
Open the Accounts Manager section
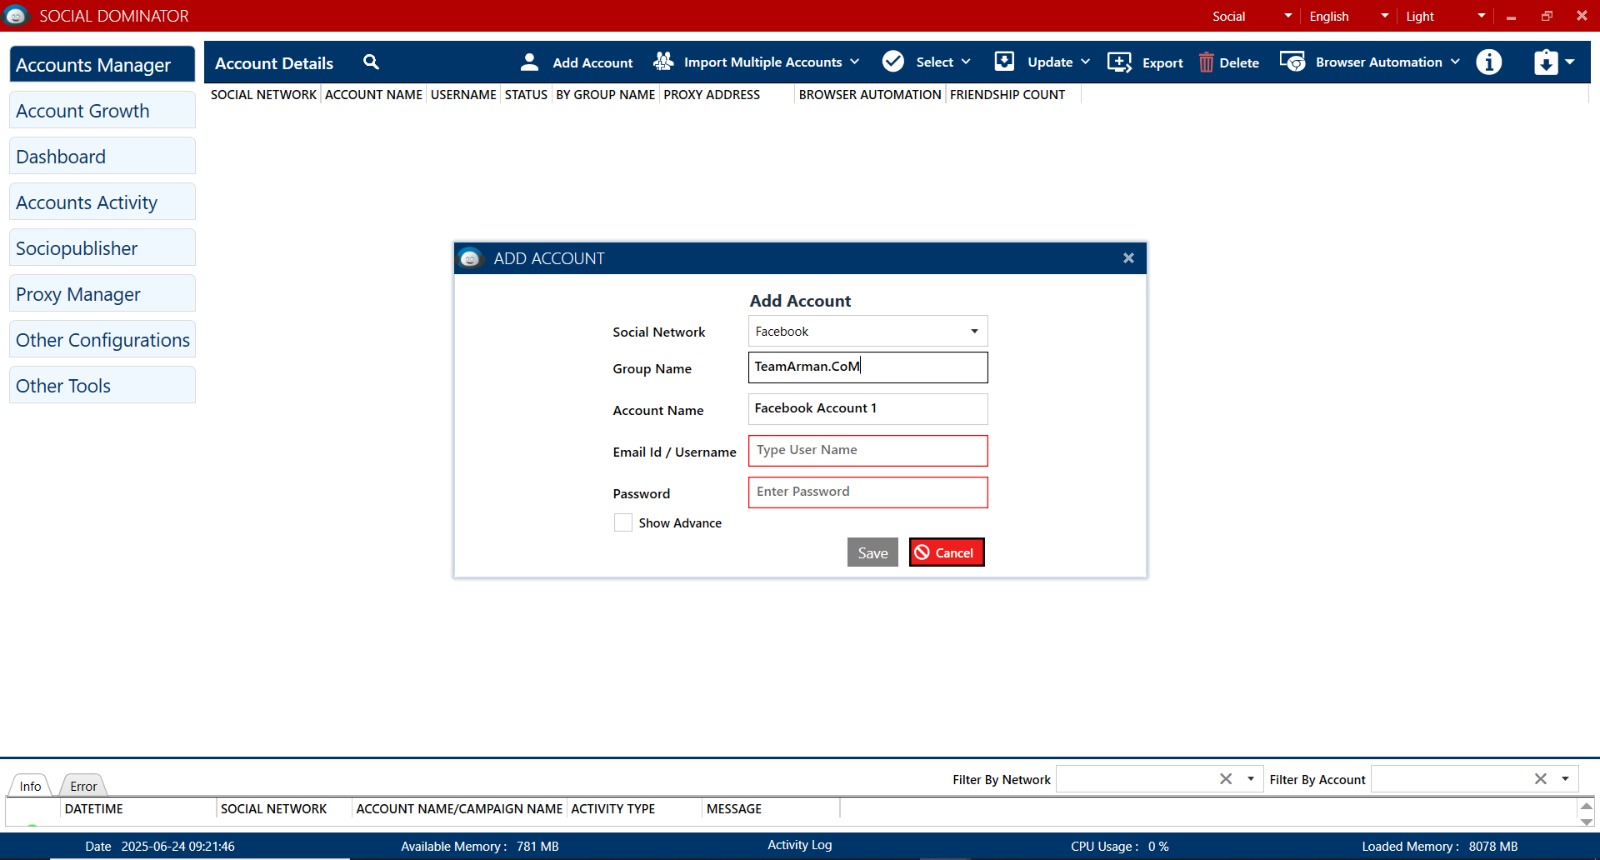pyautogui.click(x=102, y=64)
